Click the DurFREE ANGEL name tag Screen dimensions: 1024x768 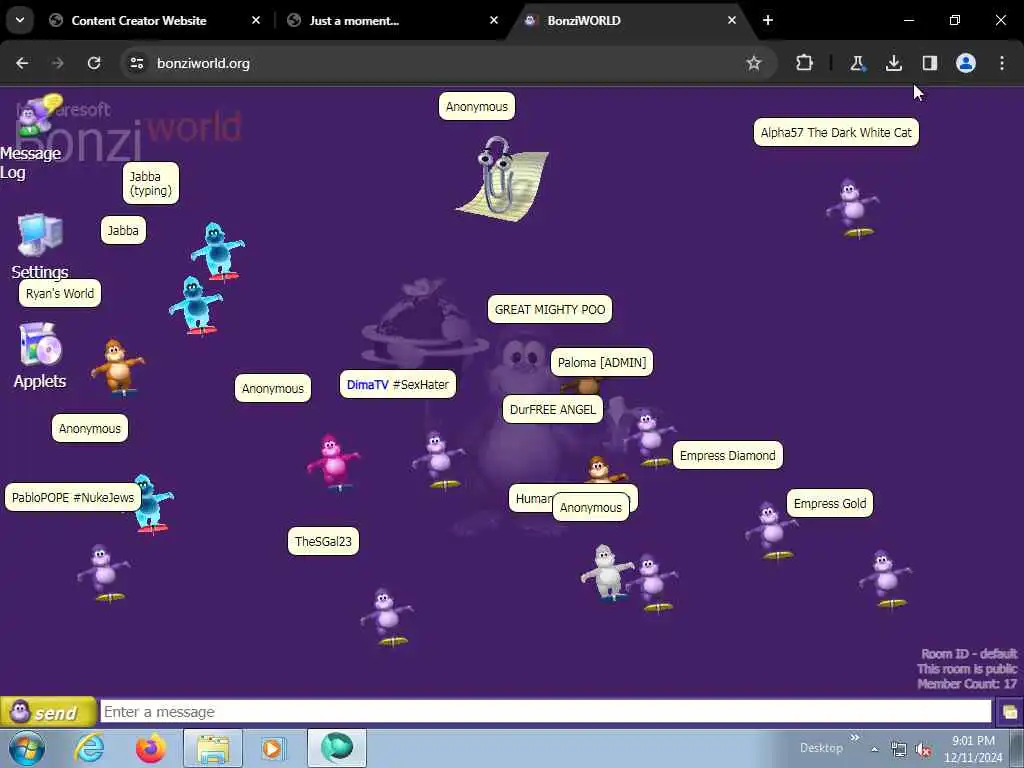pos(552,409)
